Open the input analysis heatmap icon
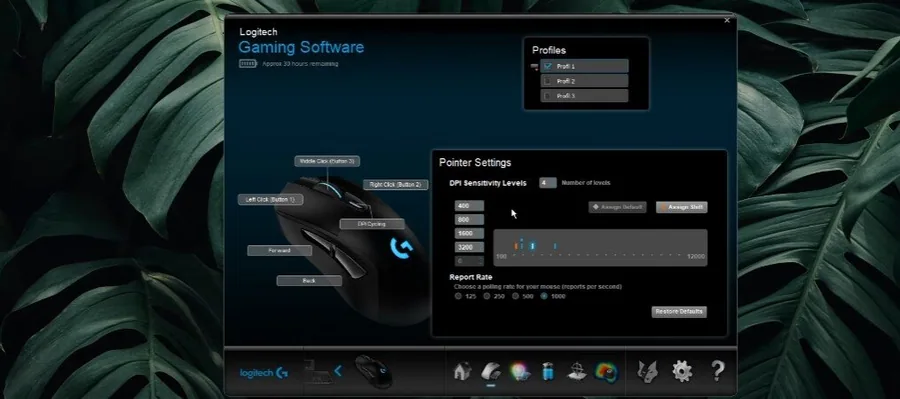Screen dimensions: 900x399 coord(606,371)
